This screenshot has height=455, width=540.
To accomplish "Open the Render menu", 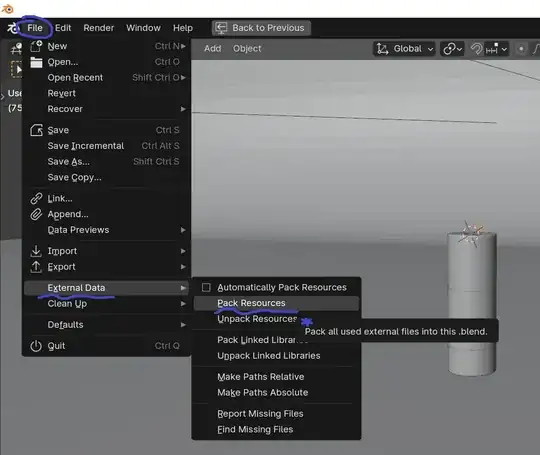I will (x=98, y=28).
